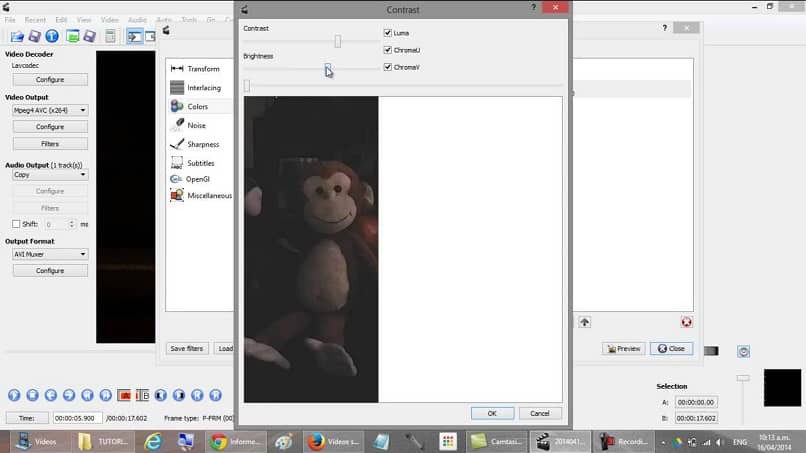Set selection marker B icon
This screenshot has height=453, width=806.
tap(142, 395)
